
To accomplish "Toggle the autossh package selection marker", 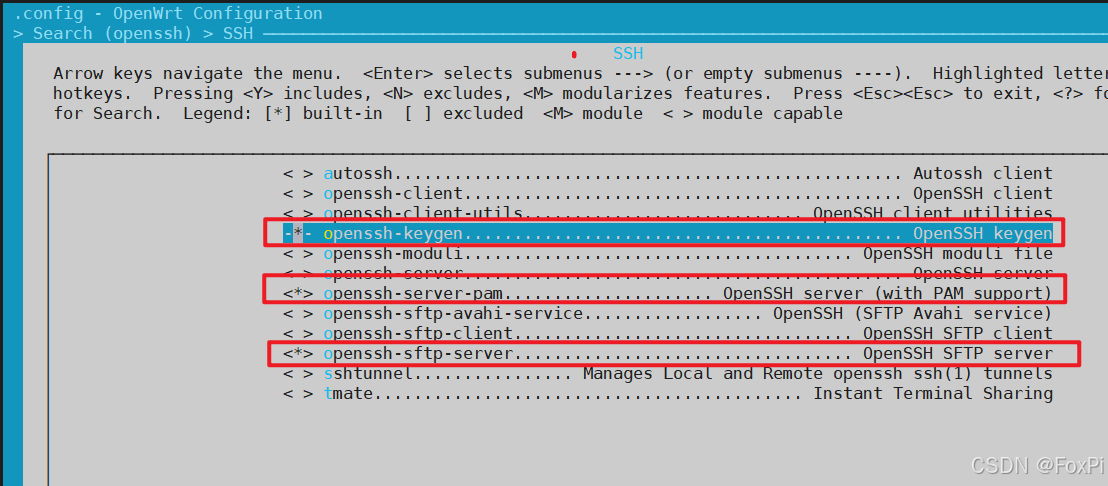I will tap(297, 174).
